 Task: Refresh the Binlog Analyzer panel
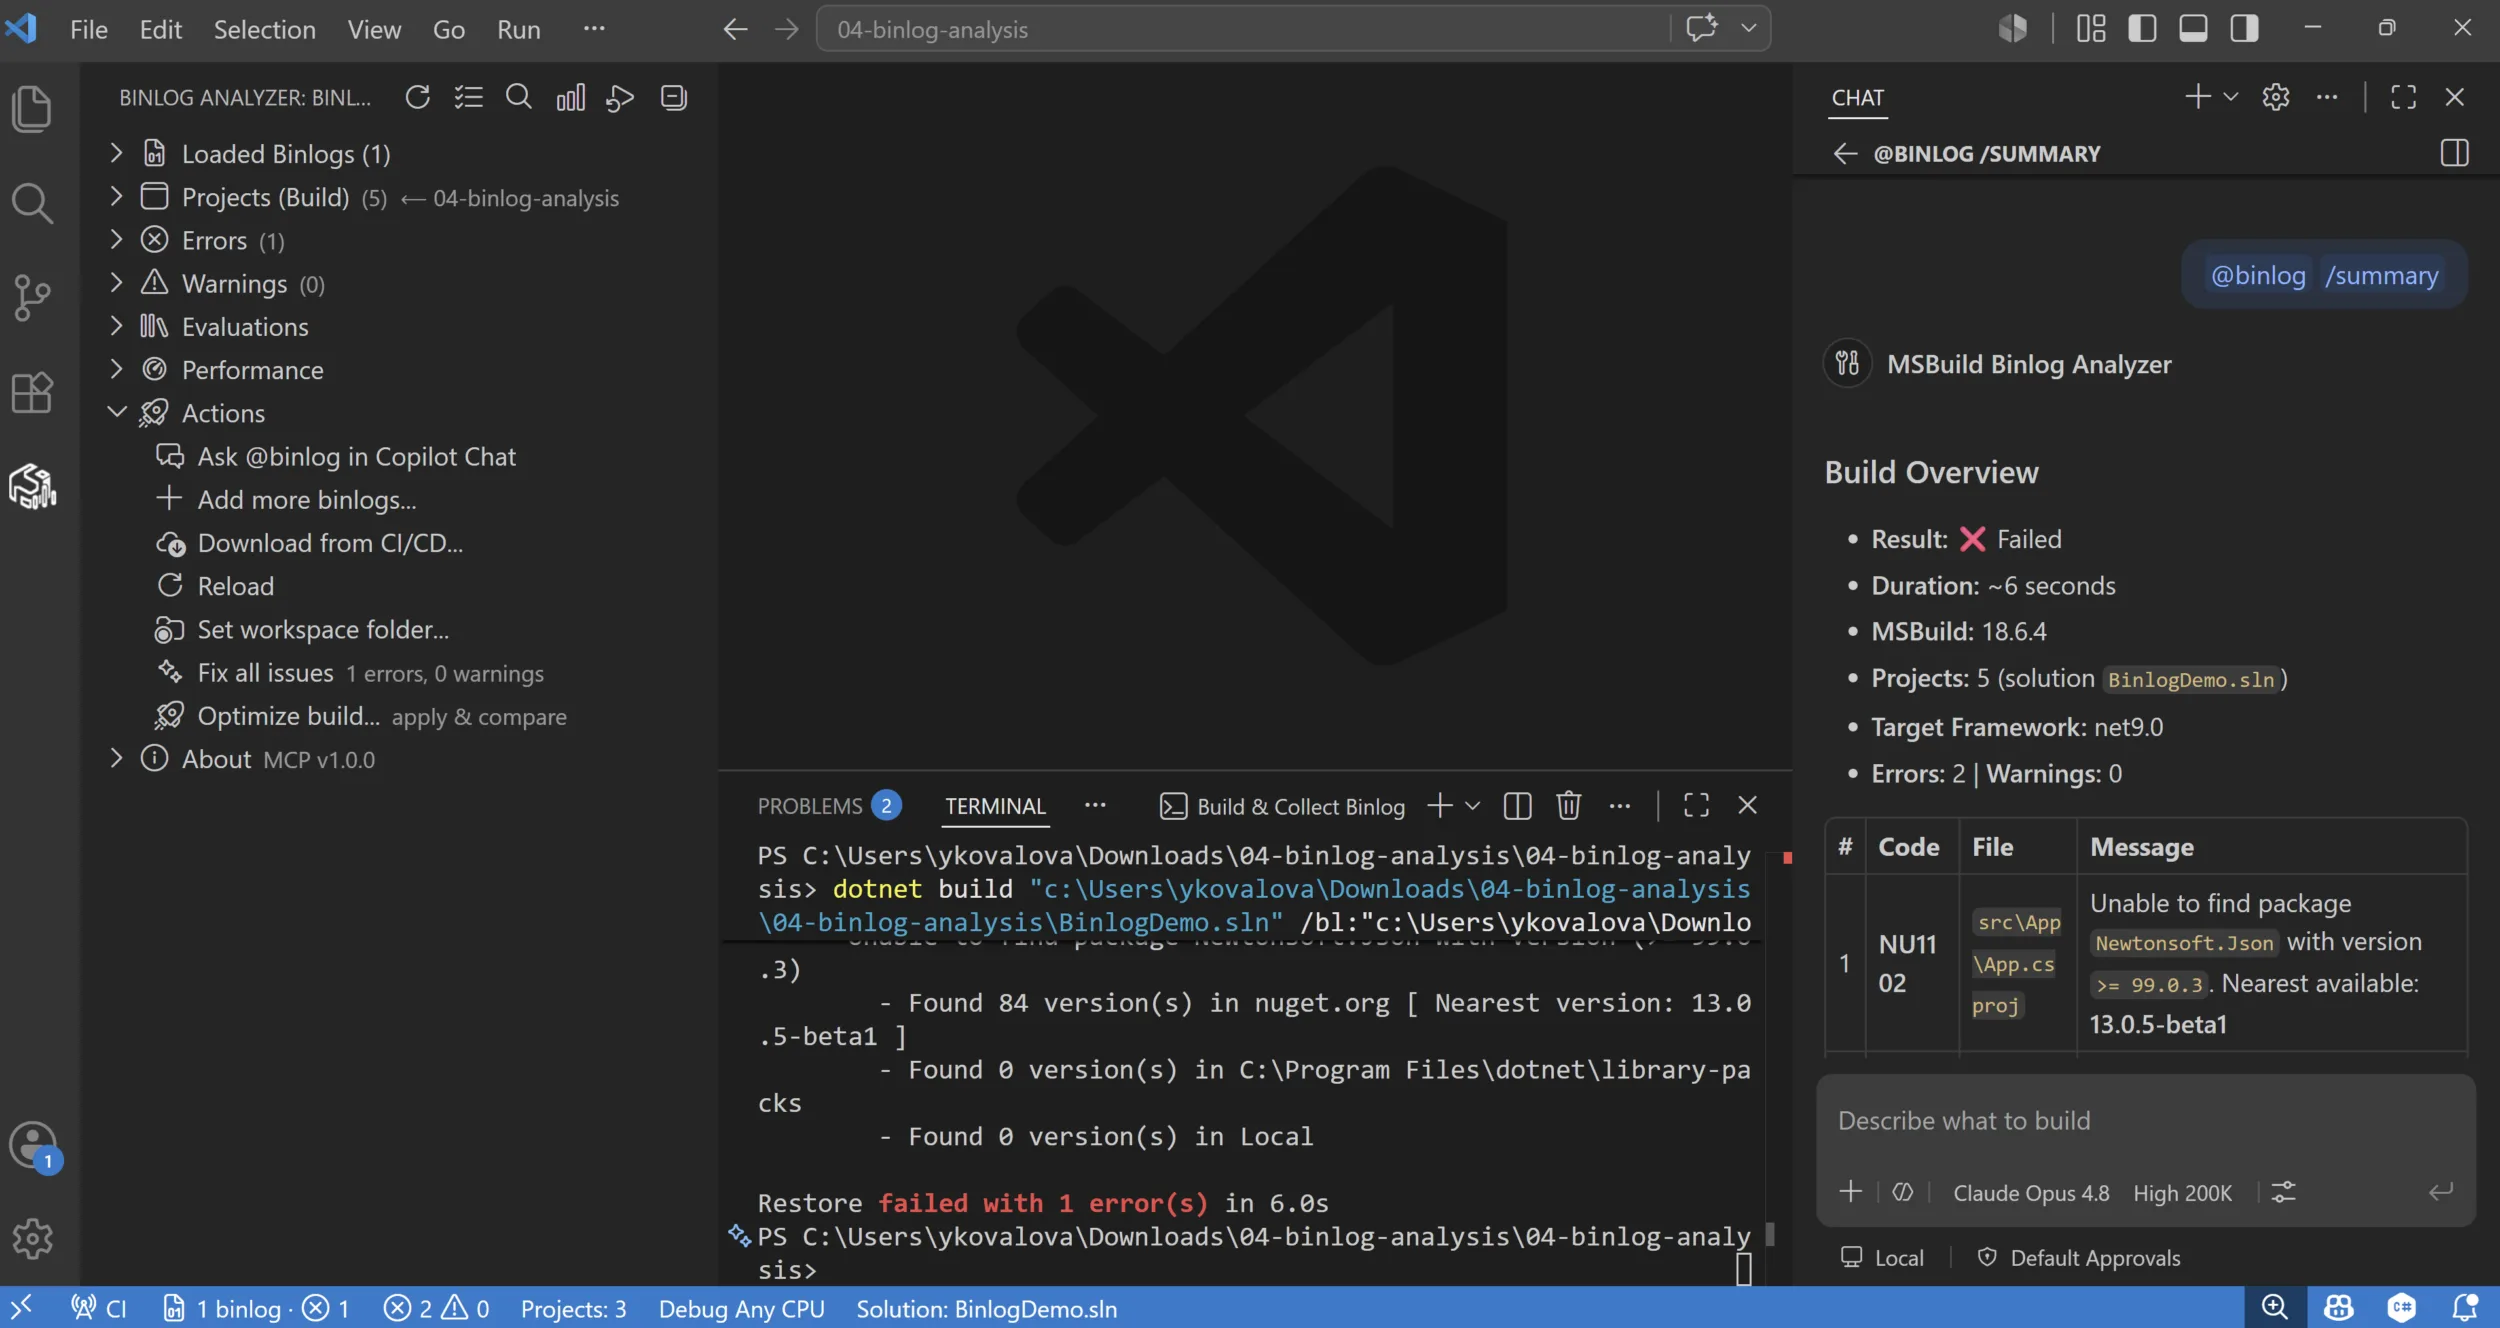click(418, 97)
